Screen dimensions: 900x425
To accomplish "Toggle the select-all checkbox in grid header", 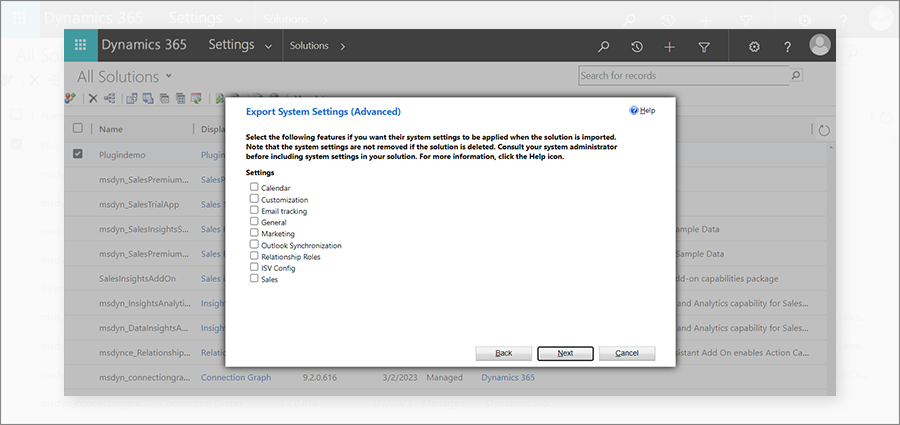I will 77,128.
